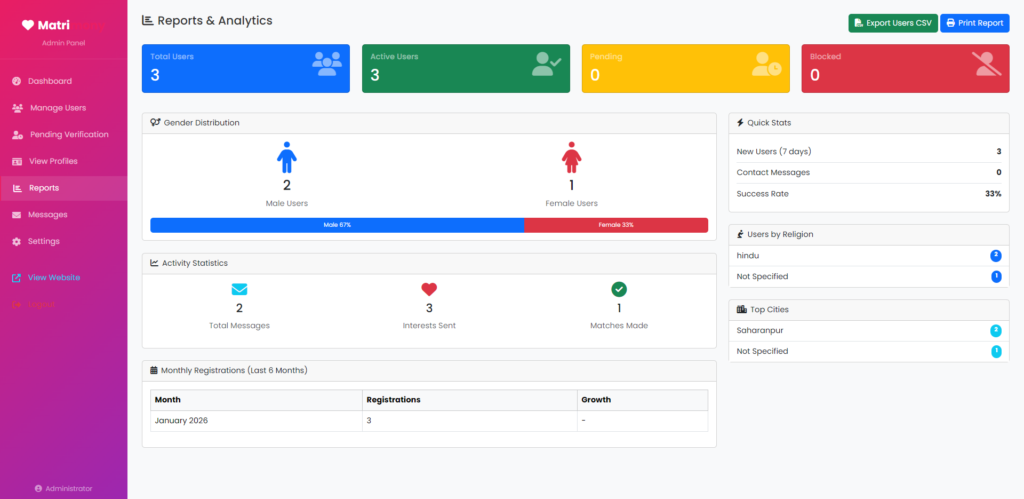
Task: Open Messages in the sidebar
Action: (x=47, y=215)
